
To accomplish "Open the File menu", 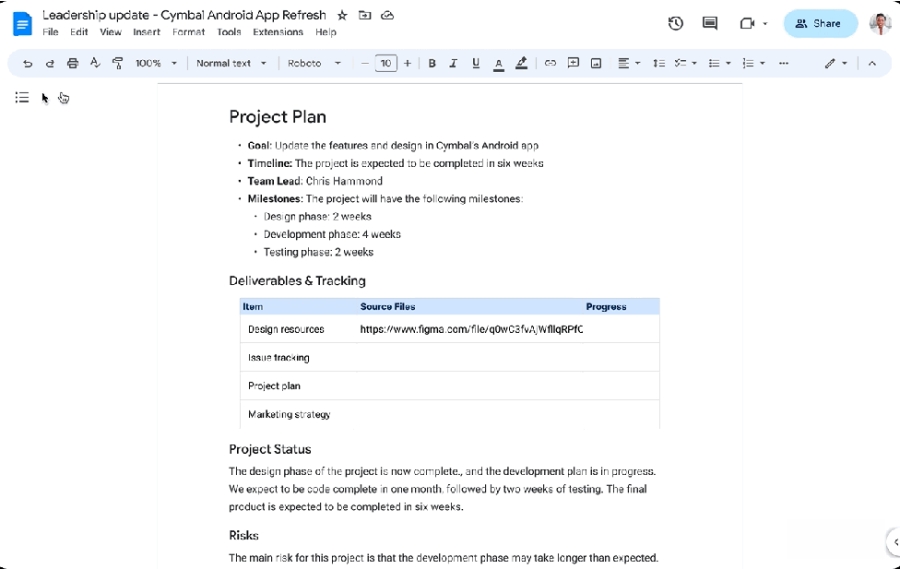I will tap(51, 32).
